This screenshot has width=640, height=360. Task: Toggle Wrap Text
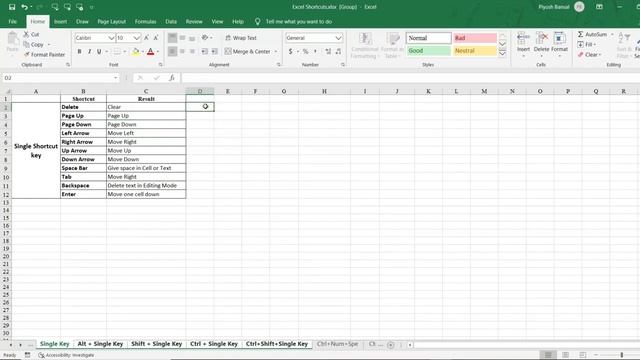tap(241, 38)
